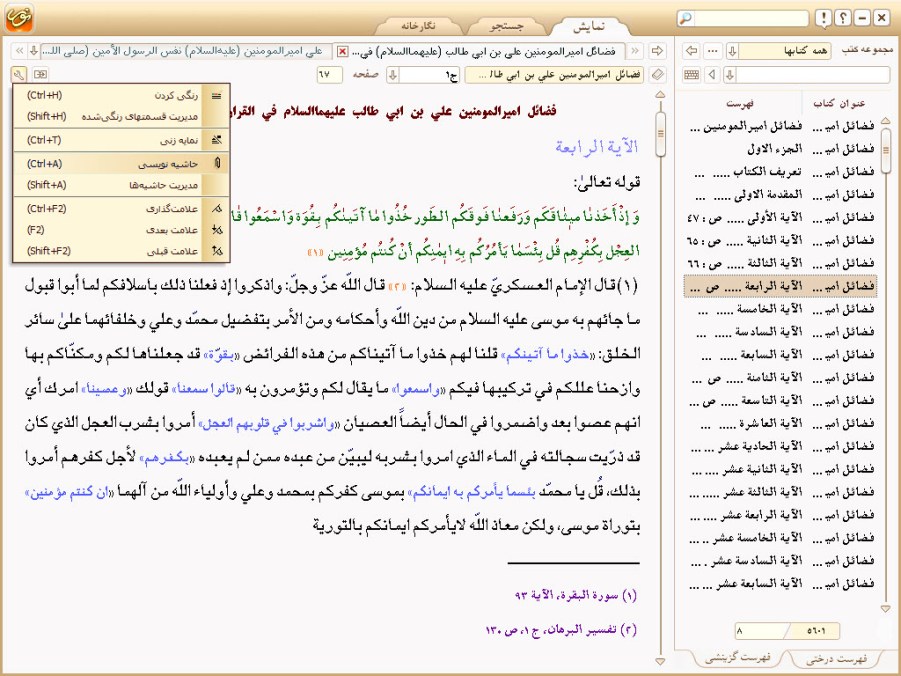This screenshot has width=901, height=676.
Task: Click the scroll down arrow of the text pane
Action: point(660,662)
